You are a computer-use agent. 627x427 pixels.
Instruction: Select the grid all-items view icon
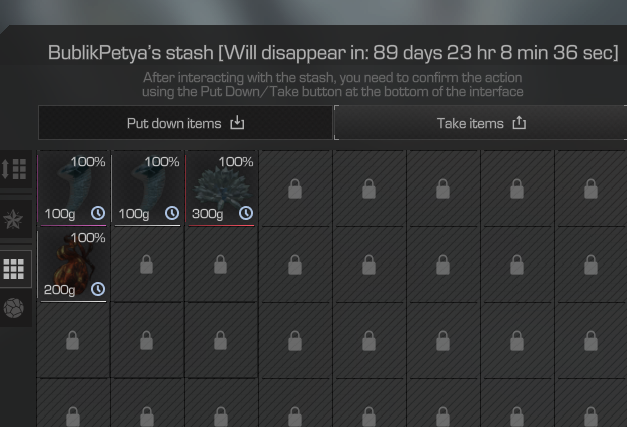[x=14, y=269]
